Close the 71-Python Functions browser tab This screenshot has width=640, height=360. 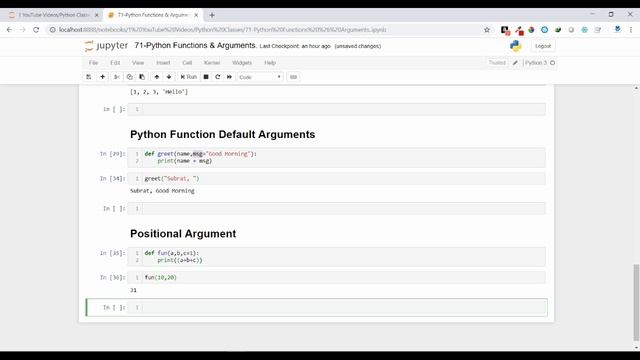coord(196,15)
